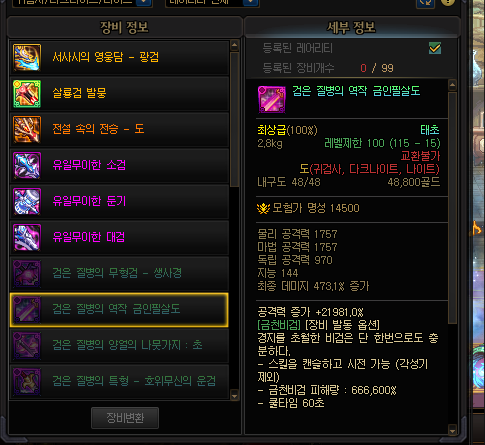Select the 검은 질병의 양얼의 나뭇가지 : 초 row
The height and width of the screenshot is (445, 485).
(119, 346)
